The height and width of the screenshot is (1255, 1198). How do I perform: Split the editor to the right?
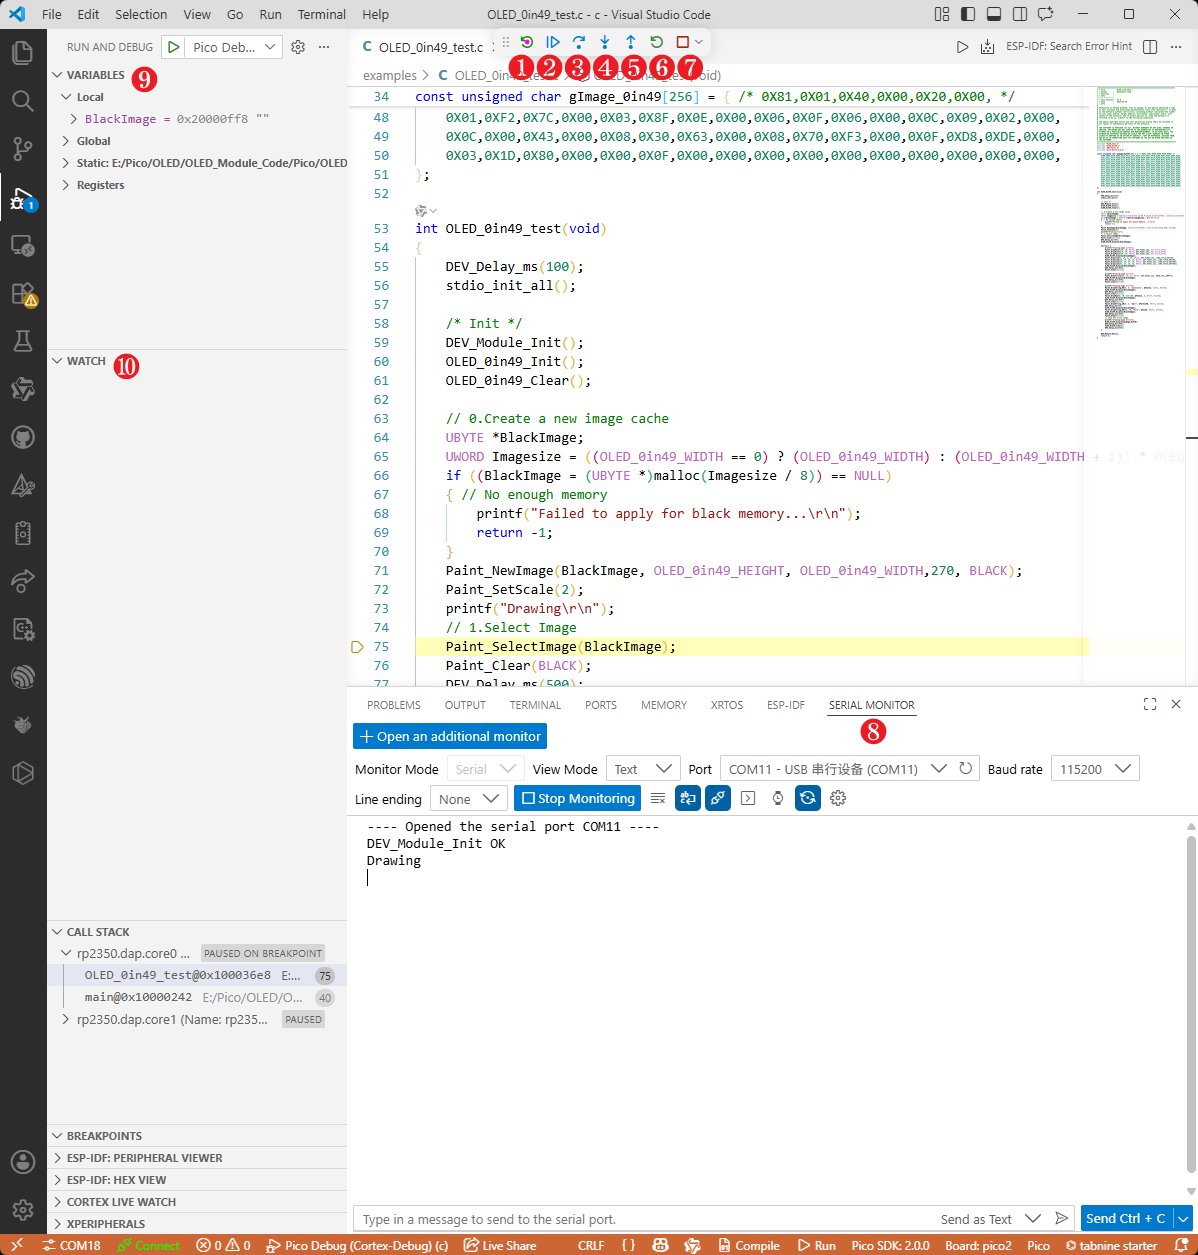click(1150, 47)
